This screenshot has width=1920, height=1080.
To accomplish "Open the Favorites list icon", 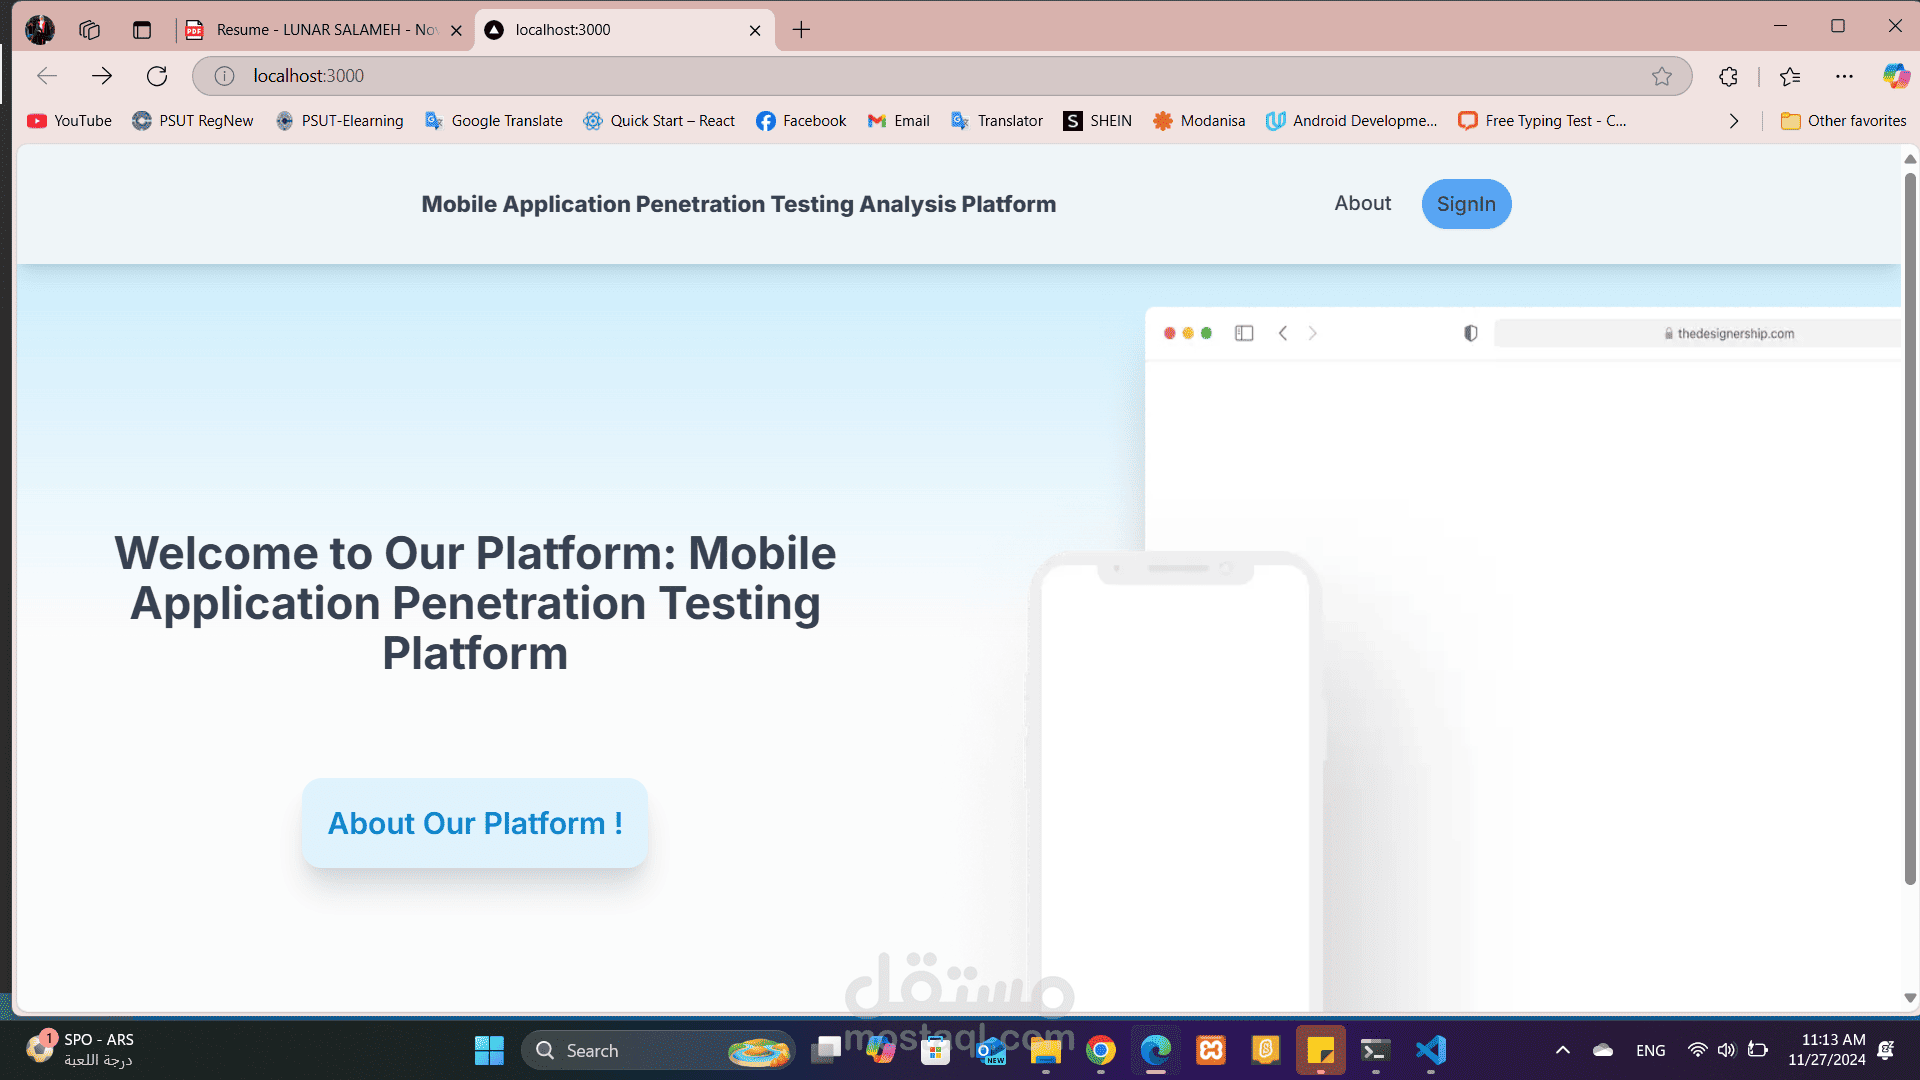I will tap(1790, 76).
